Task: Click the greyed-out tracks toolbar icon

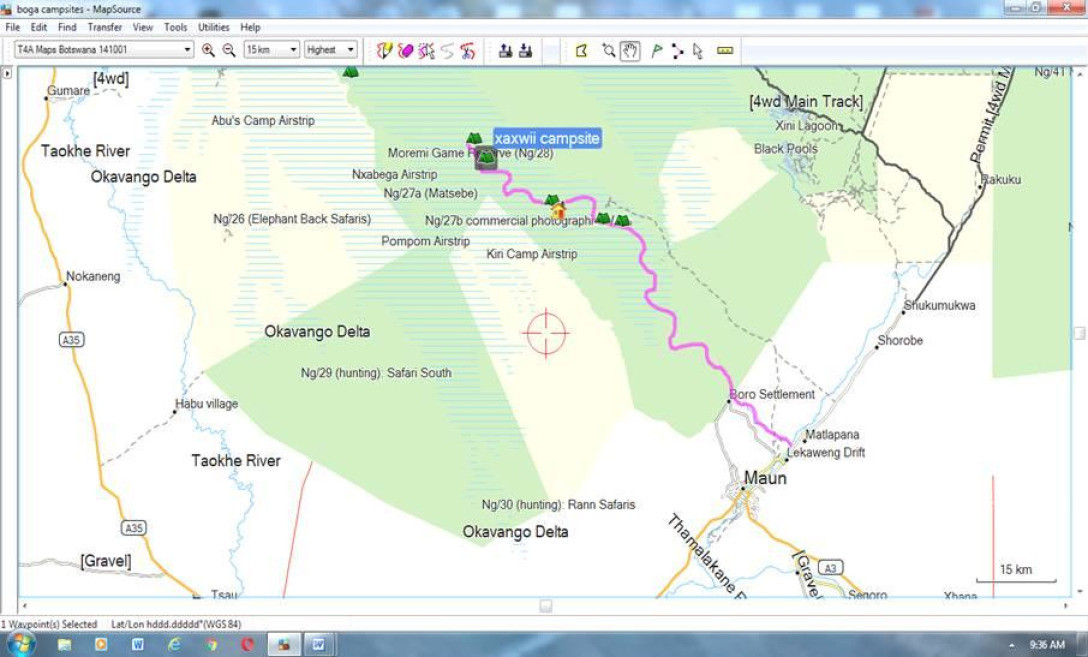Action: (x=447, y=51)
